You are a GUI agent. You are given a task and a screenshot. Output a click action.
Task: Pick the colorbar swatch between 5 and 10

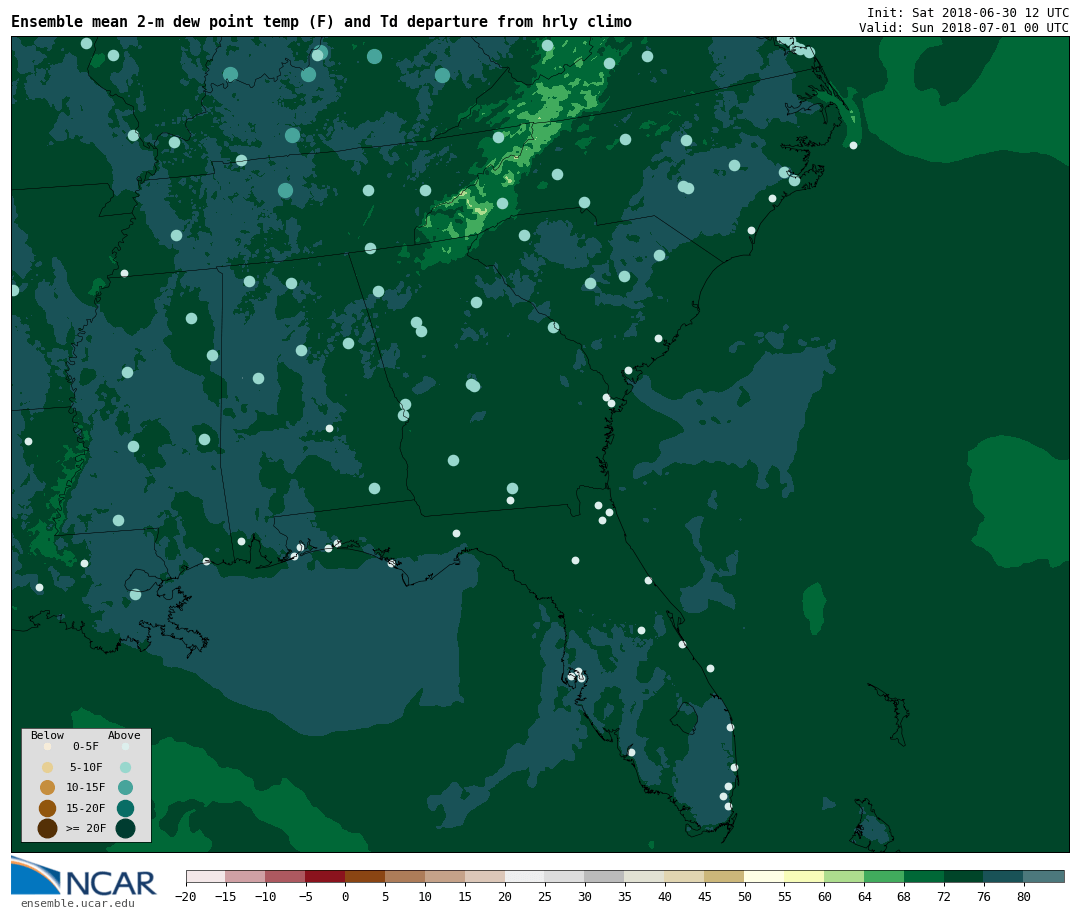(x=406, y=876)
